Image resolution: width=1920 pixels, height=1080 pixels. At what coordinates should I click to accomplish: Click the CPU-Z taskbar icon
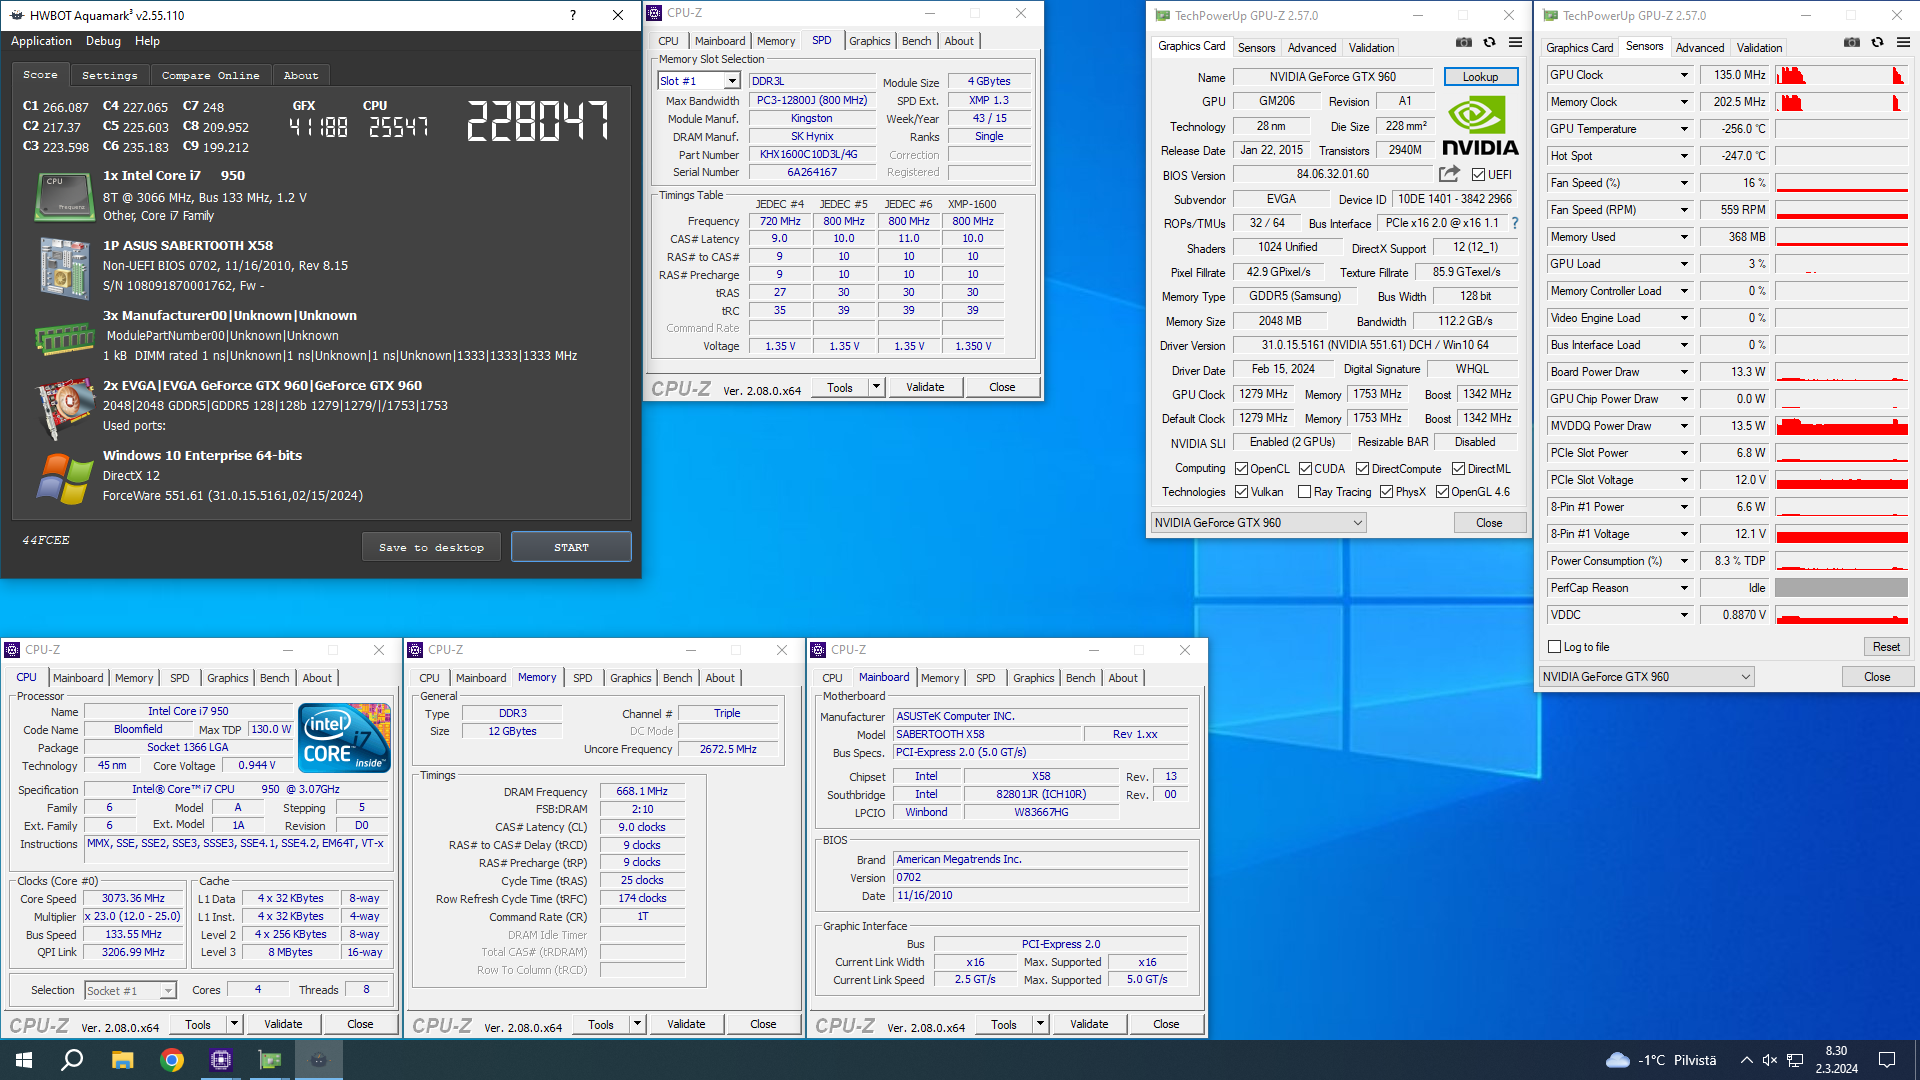[221, 1060]
